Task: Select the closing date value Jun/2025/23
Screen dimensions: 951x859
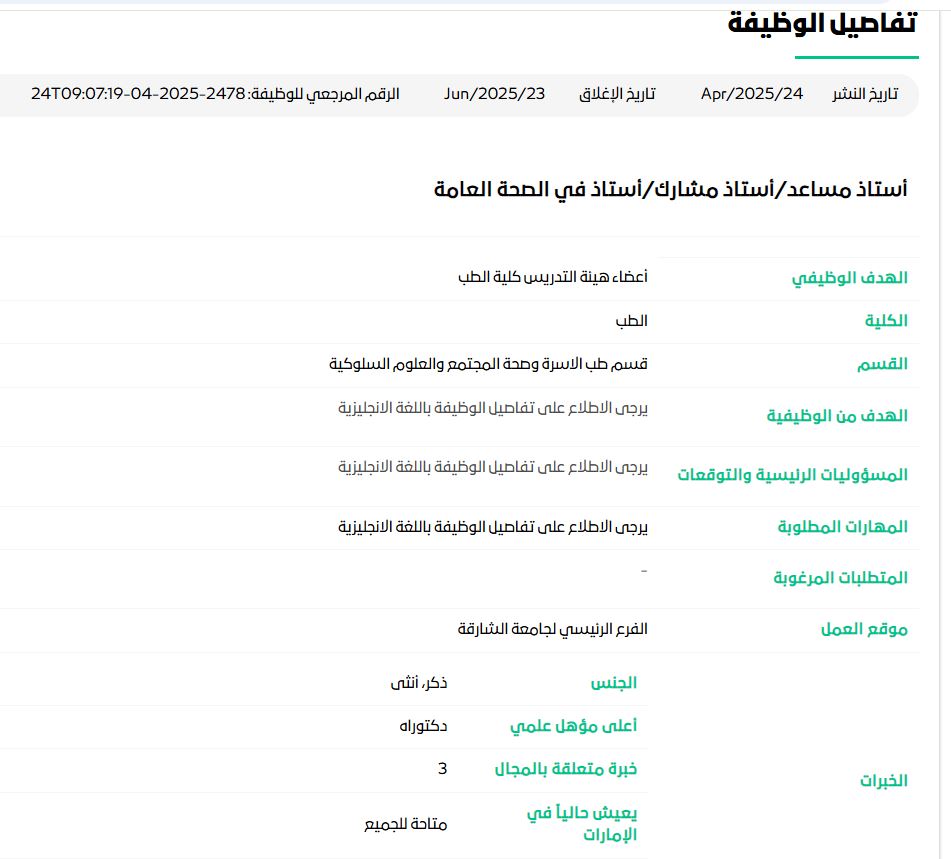Action: (x=495, y=94)
